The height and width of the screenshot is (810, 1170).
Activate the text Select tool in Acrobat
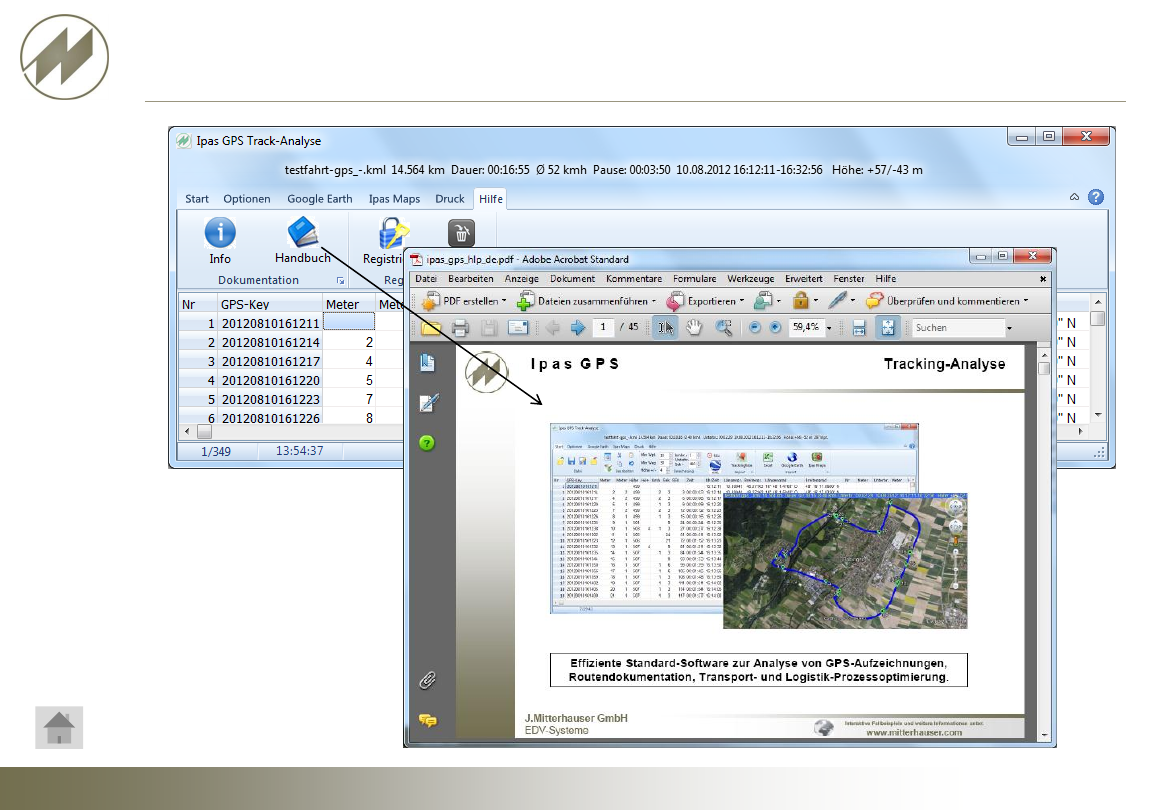point(665,327)
